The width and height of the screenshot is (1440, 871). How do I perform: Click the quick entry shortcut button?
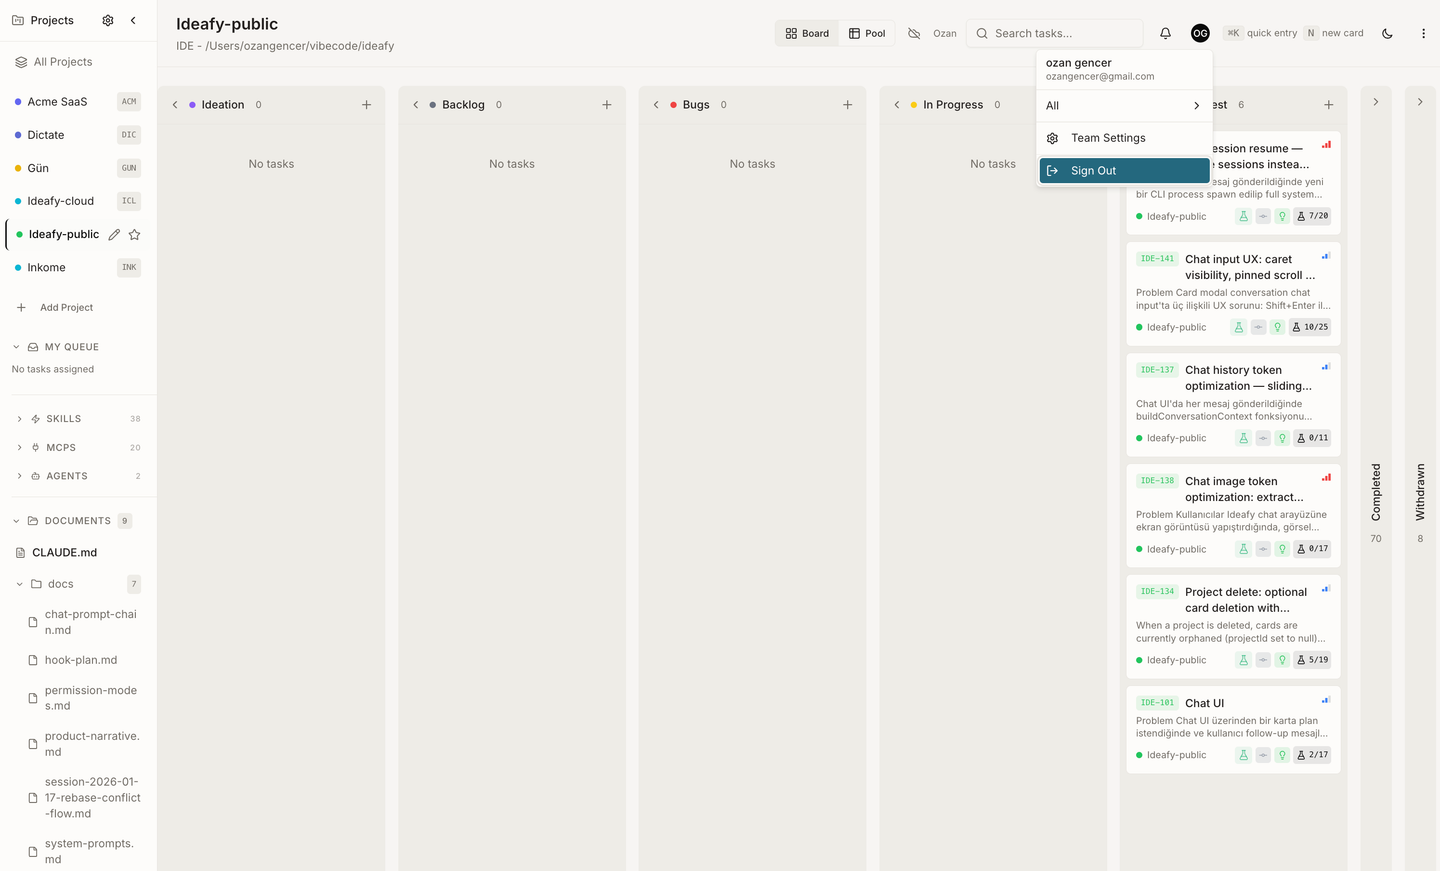pyautogui.click(x=1261, y=33)
